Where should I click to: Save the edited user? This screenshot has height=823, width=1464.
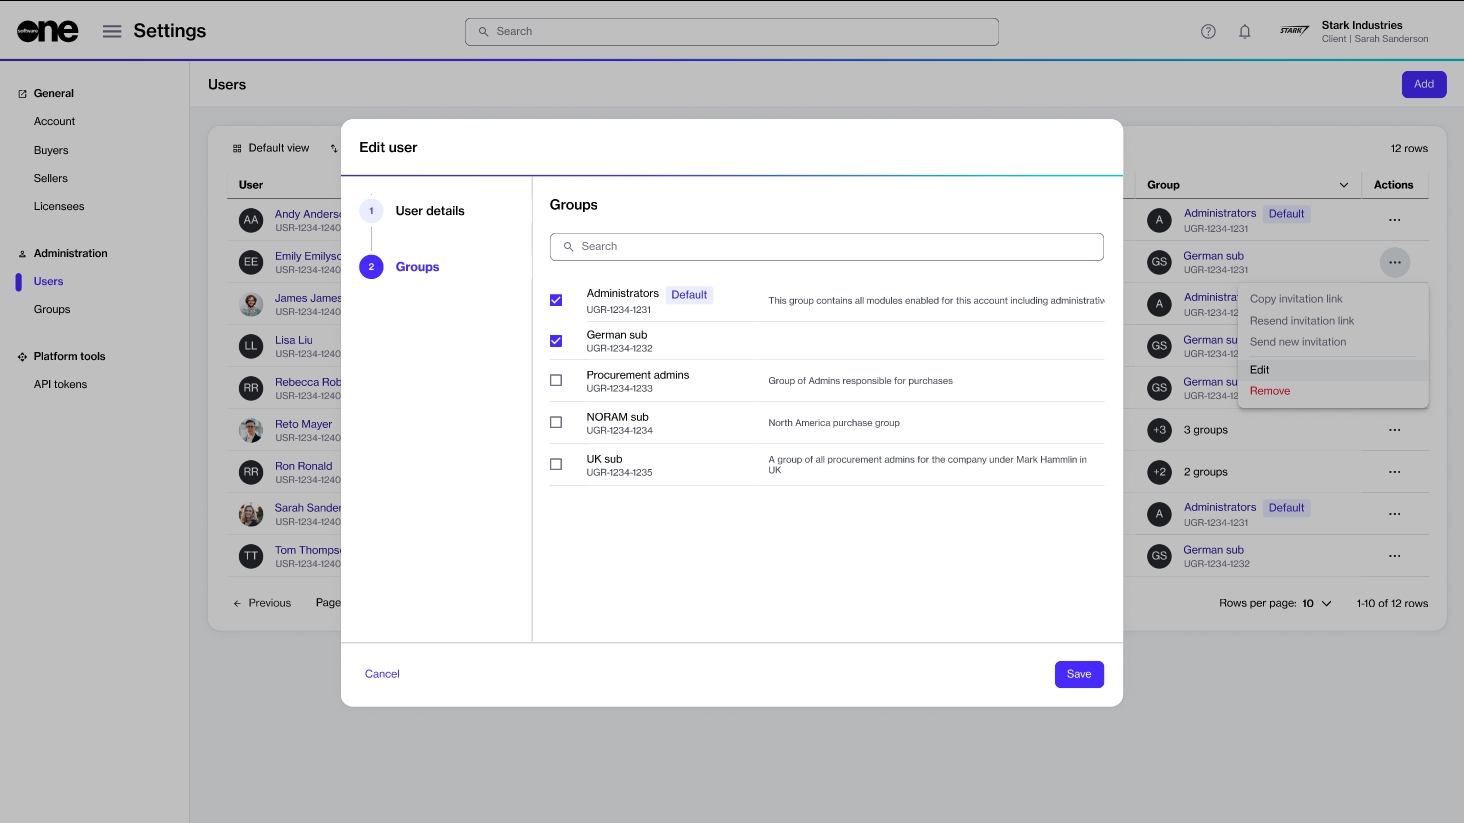(x=1079, y=674)
